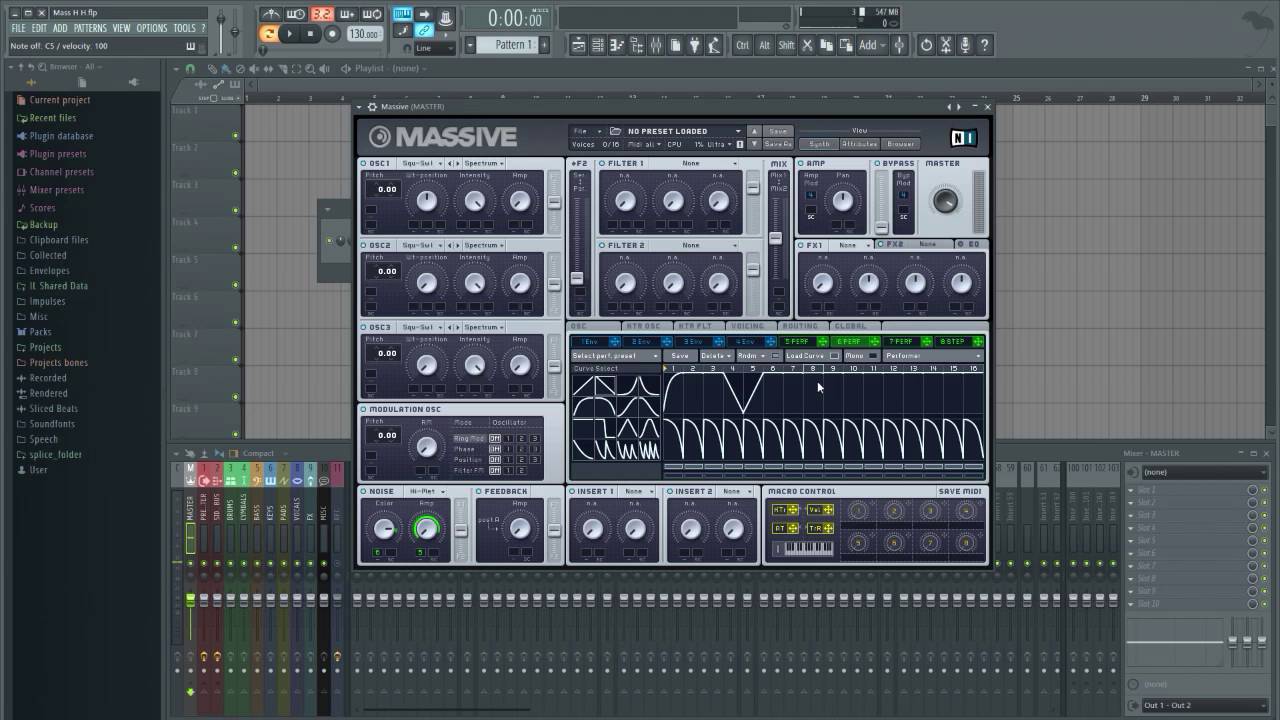Click the cut scissors icon in toolbar
The width and height of the screenshot is (1280, 720).
[x=808, y=45]
